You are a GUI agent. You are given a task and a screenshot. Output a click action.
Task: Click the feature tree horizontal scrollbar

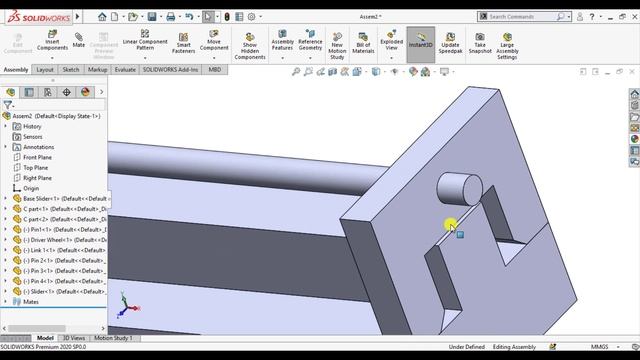pos(37,328)
